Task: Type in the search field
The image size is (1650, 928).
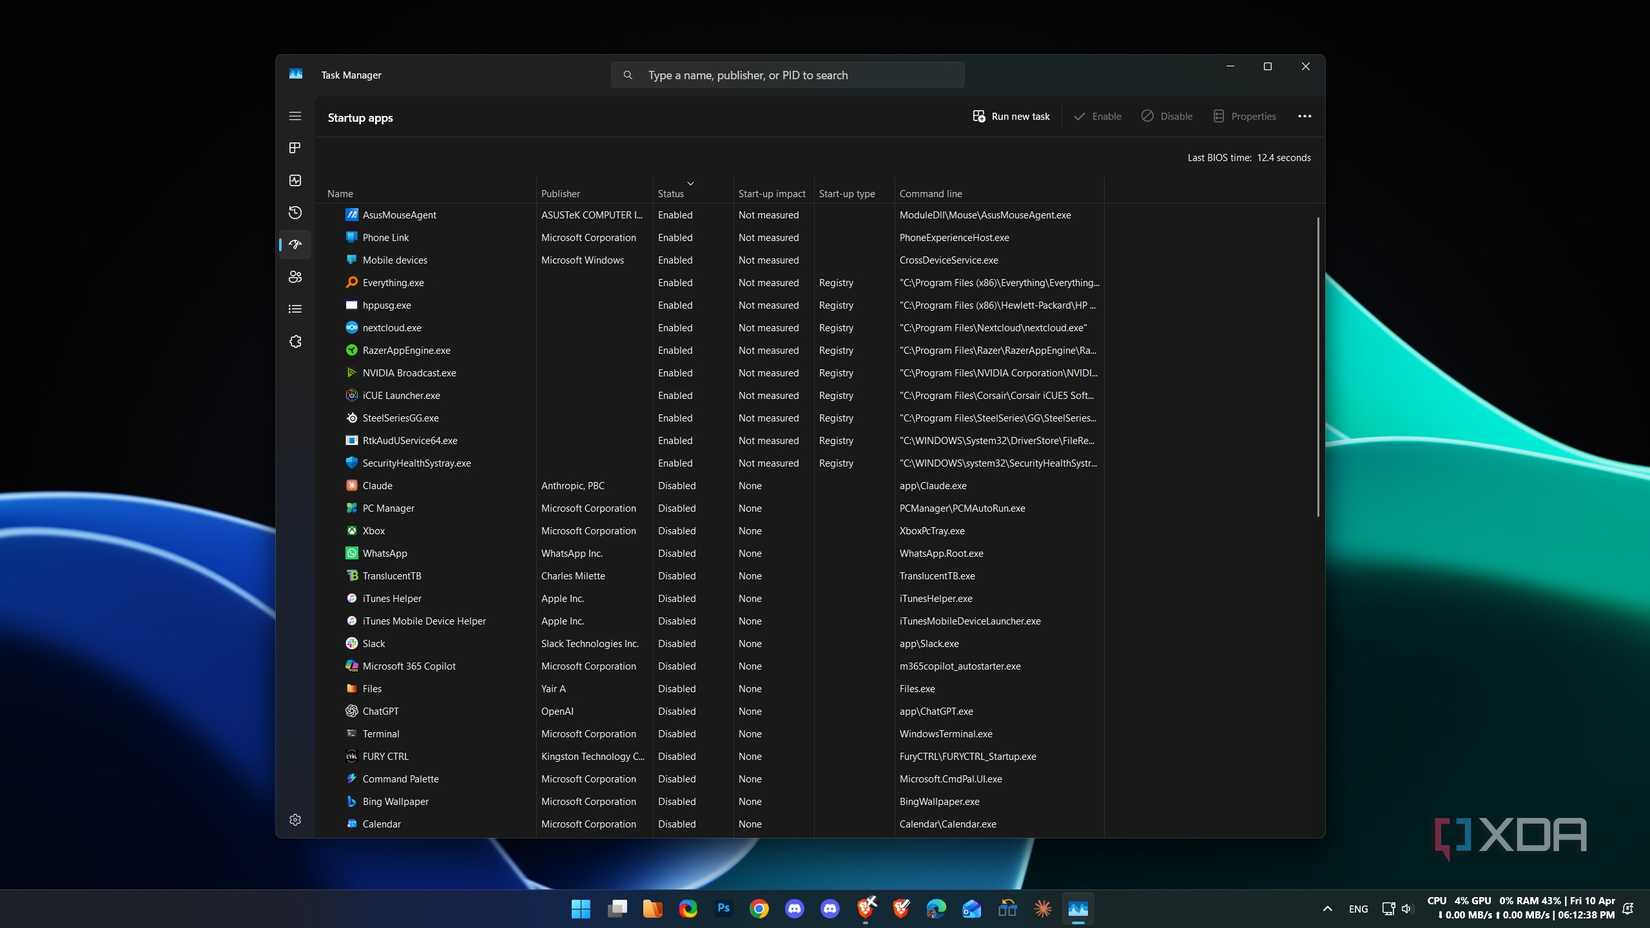Action: 788,75
